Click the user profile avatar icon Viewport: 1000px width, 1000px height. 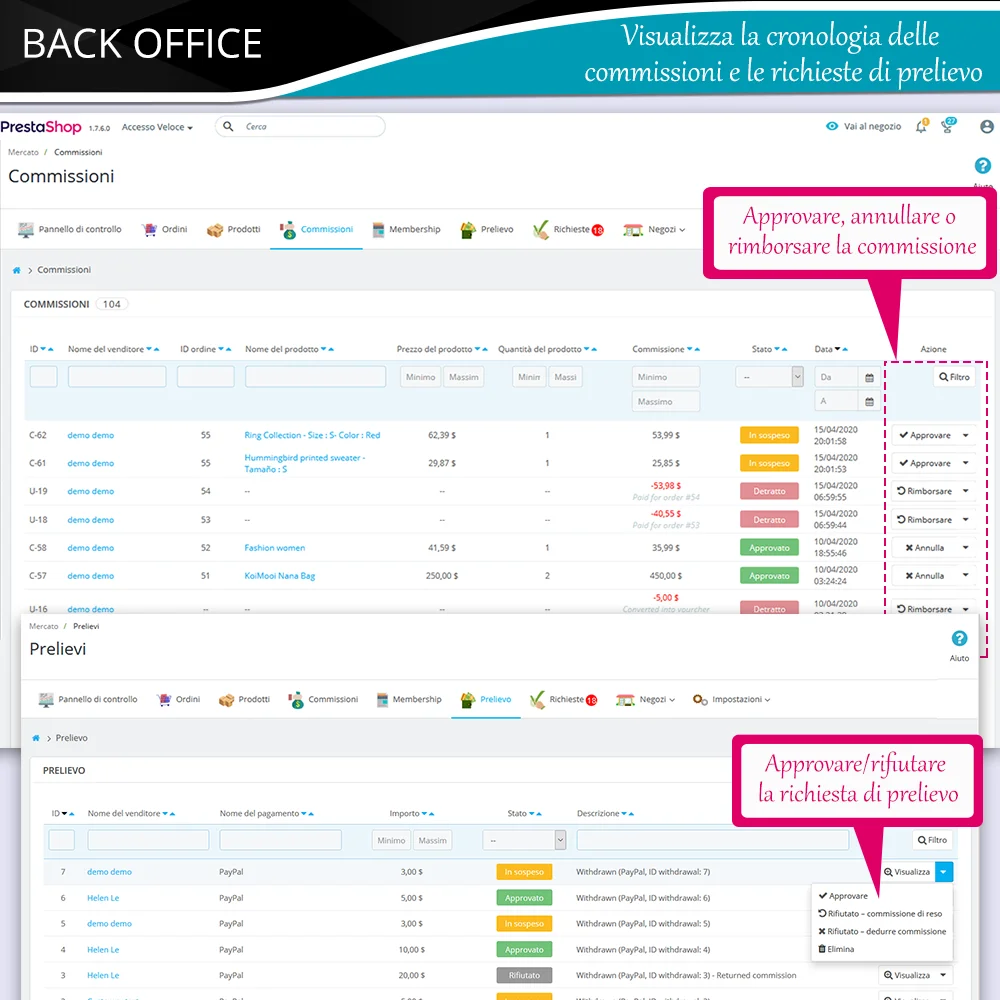(987, 127)
